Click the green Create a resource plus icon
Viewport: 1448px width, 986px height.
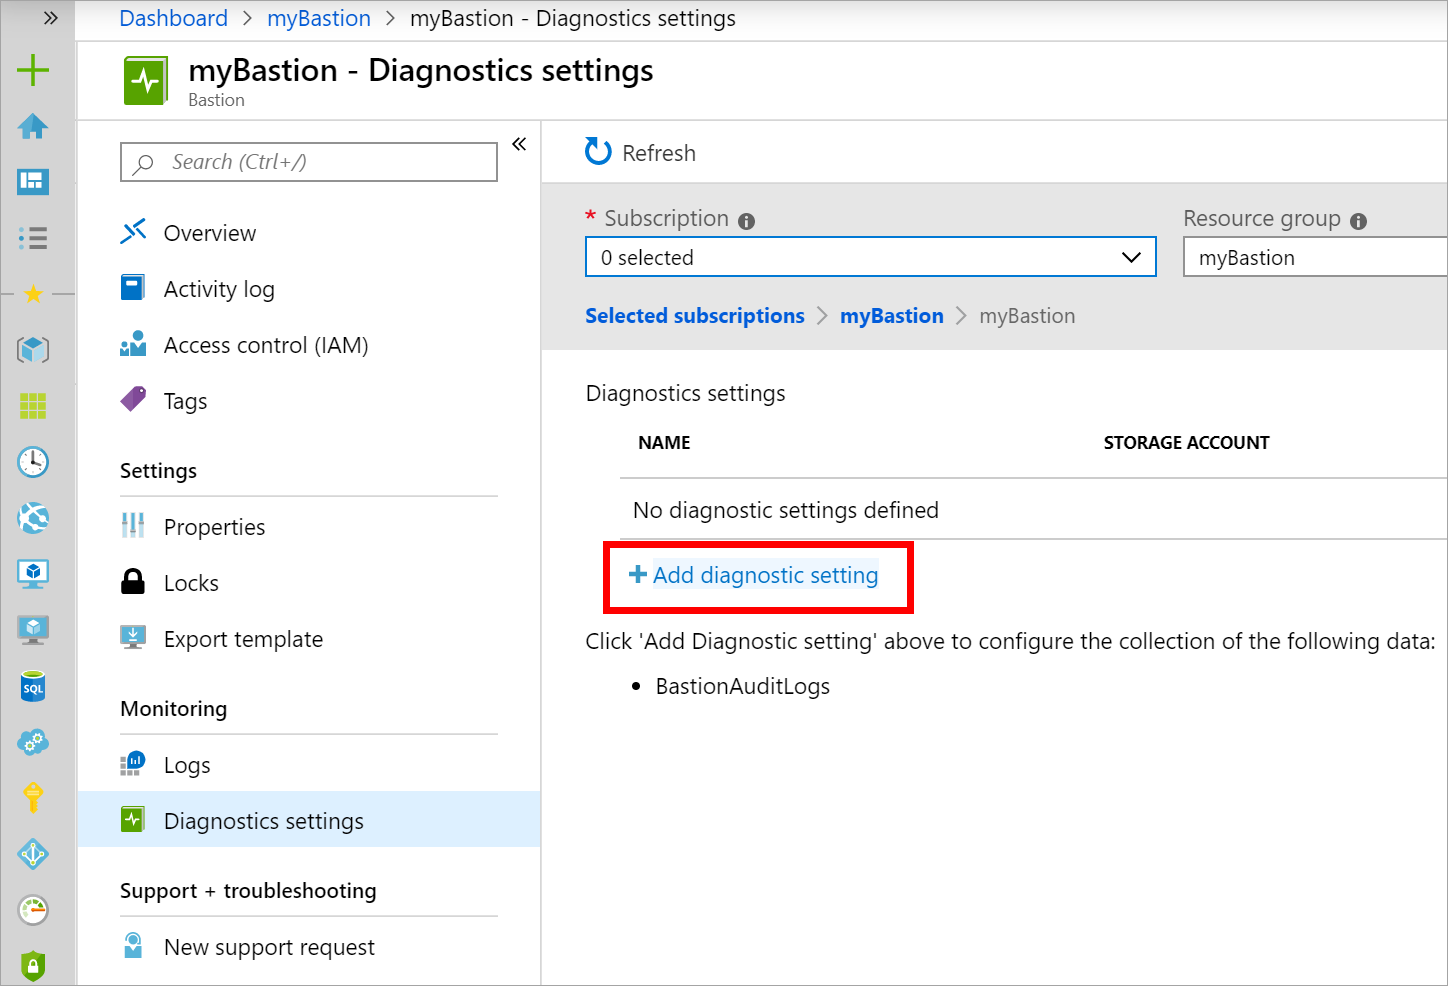pos(33,70)
